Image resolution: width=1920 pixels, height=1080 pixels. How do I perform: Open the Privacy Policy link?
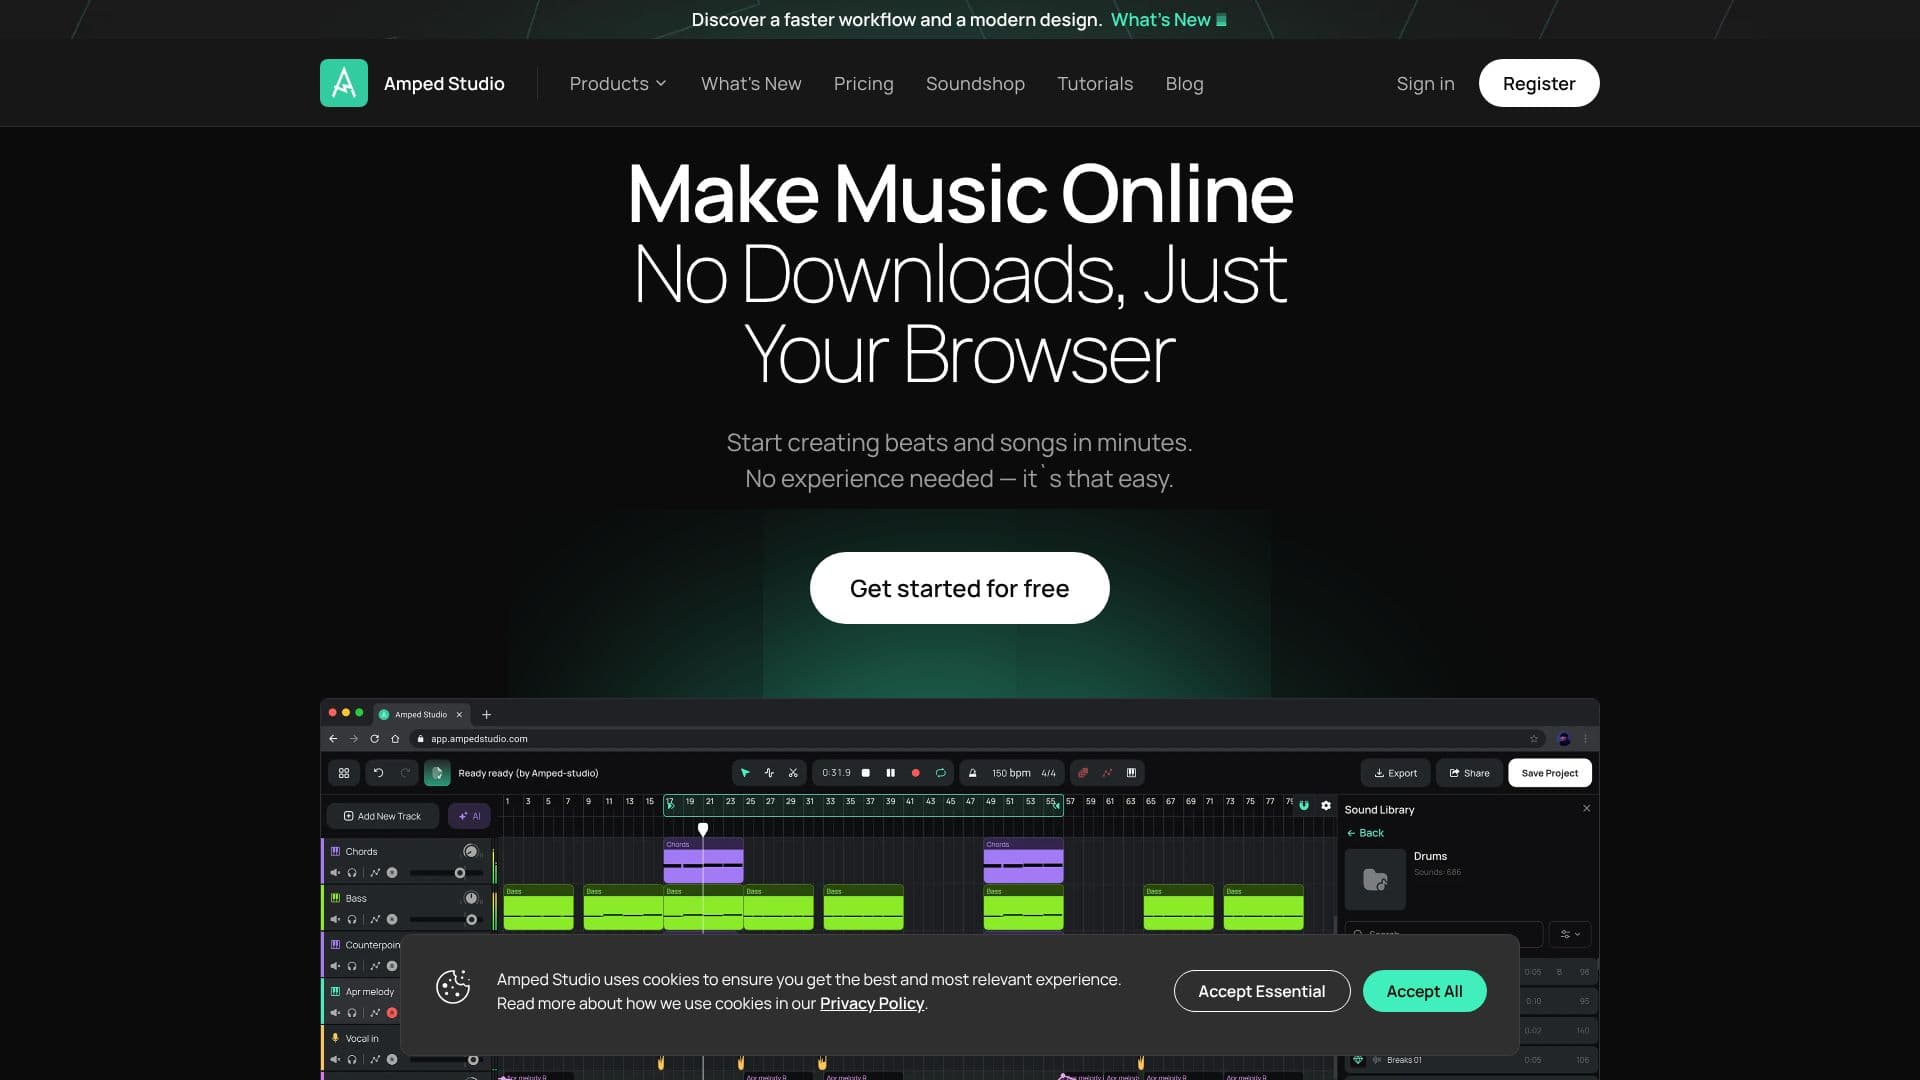(872, 1003)
